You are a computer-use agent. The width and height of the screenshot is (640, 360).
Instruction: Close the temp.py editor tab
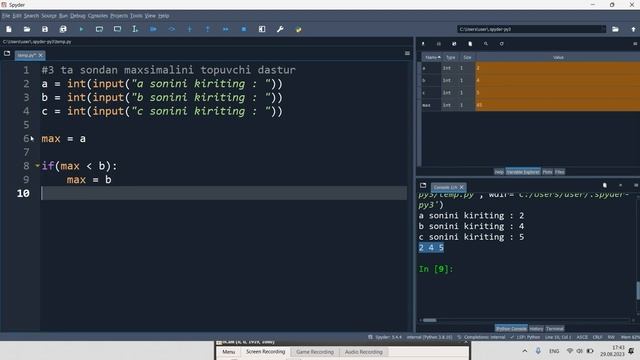[40, 56]
